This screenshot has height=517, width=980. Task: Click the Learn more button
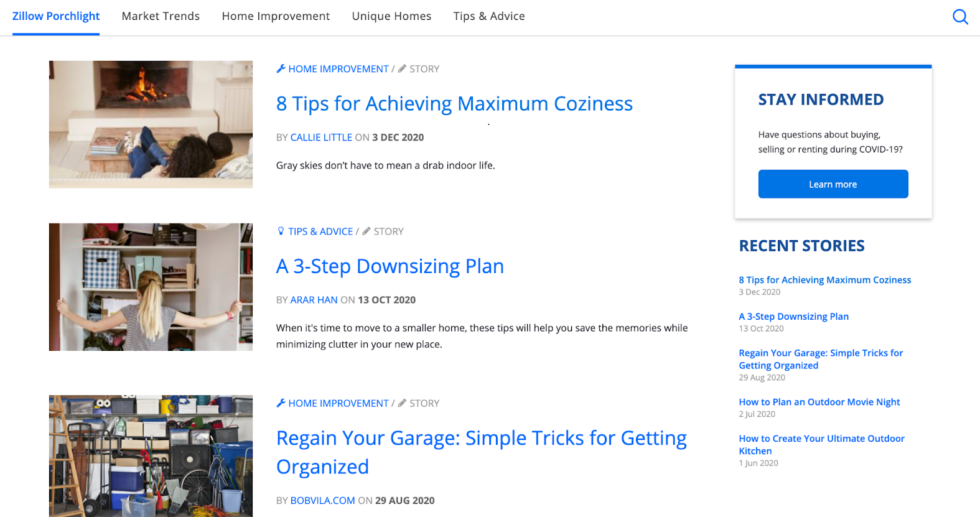(x=833, y=184)
